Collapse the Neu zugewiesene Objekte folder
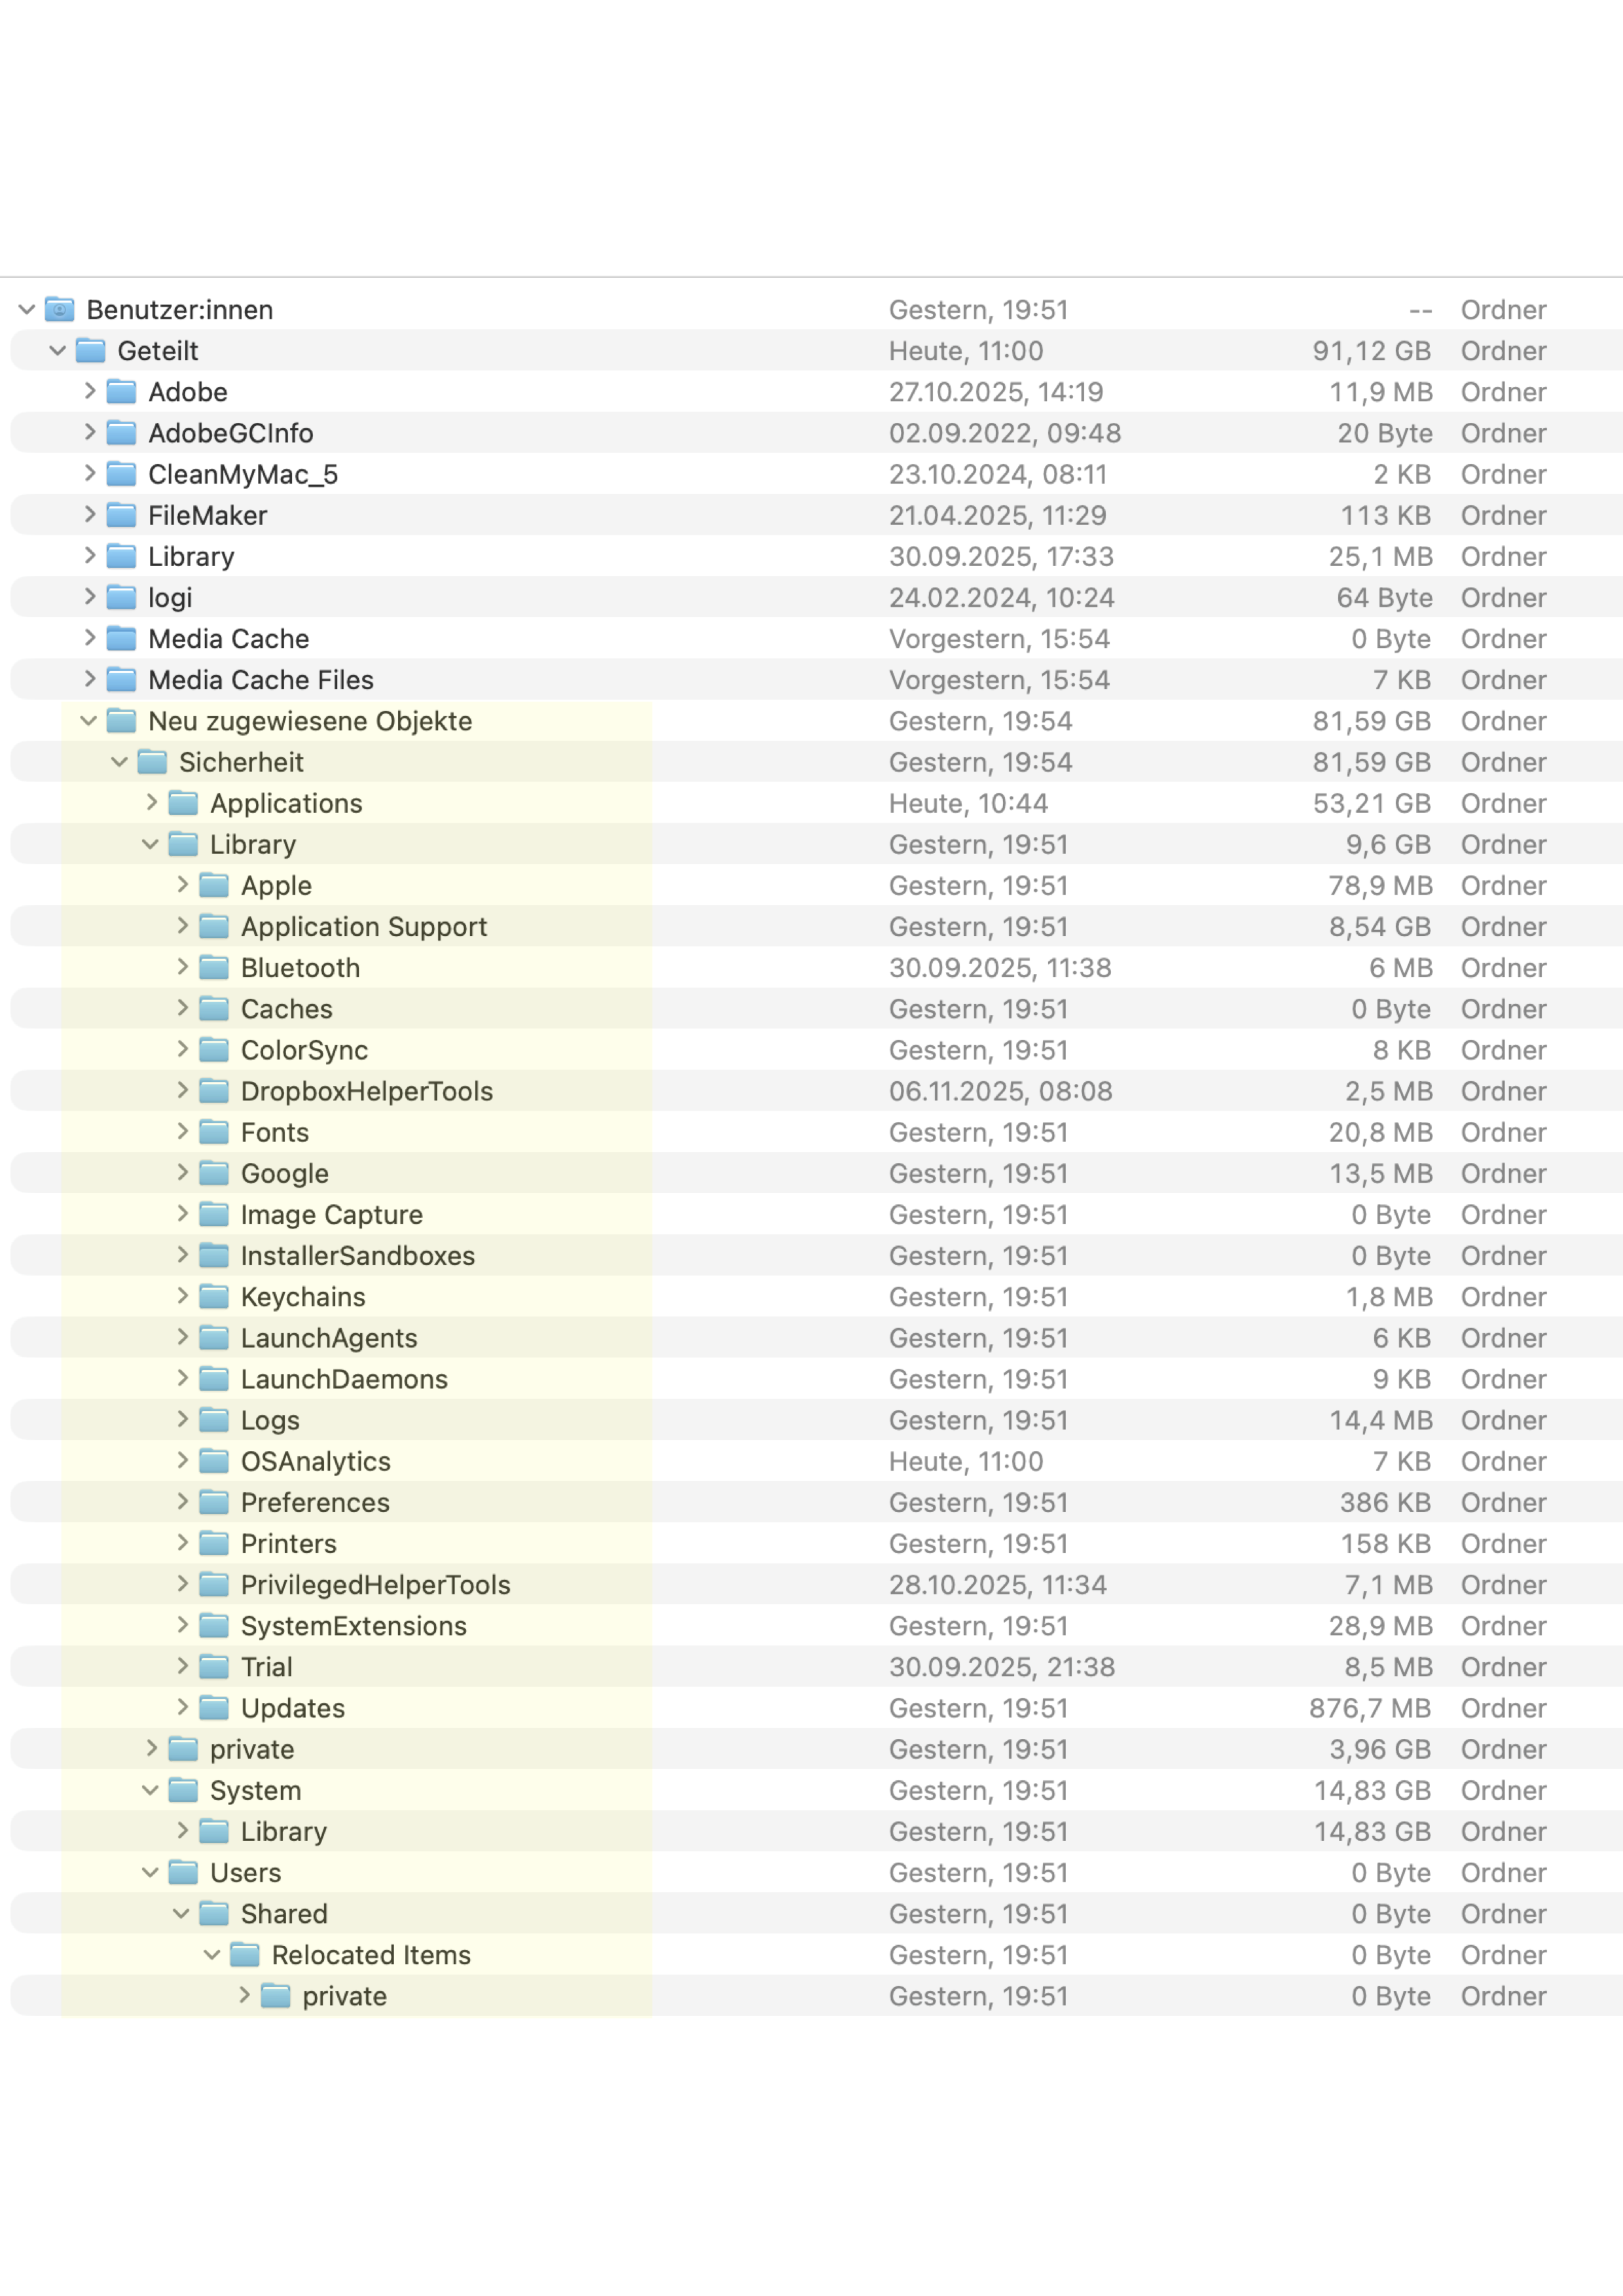The image size is (1623, 2296). pyautogui.click(x=89, y=721)
